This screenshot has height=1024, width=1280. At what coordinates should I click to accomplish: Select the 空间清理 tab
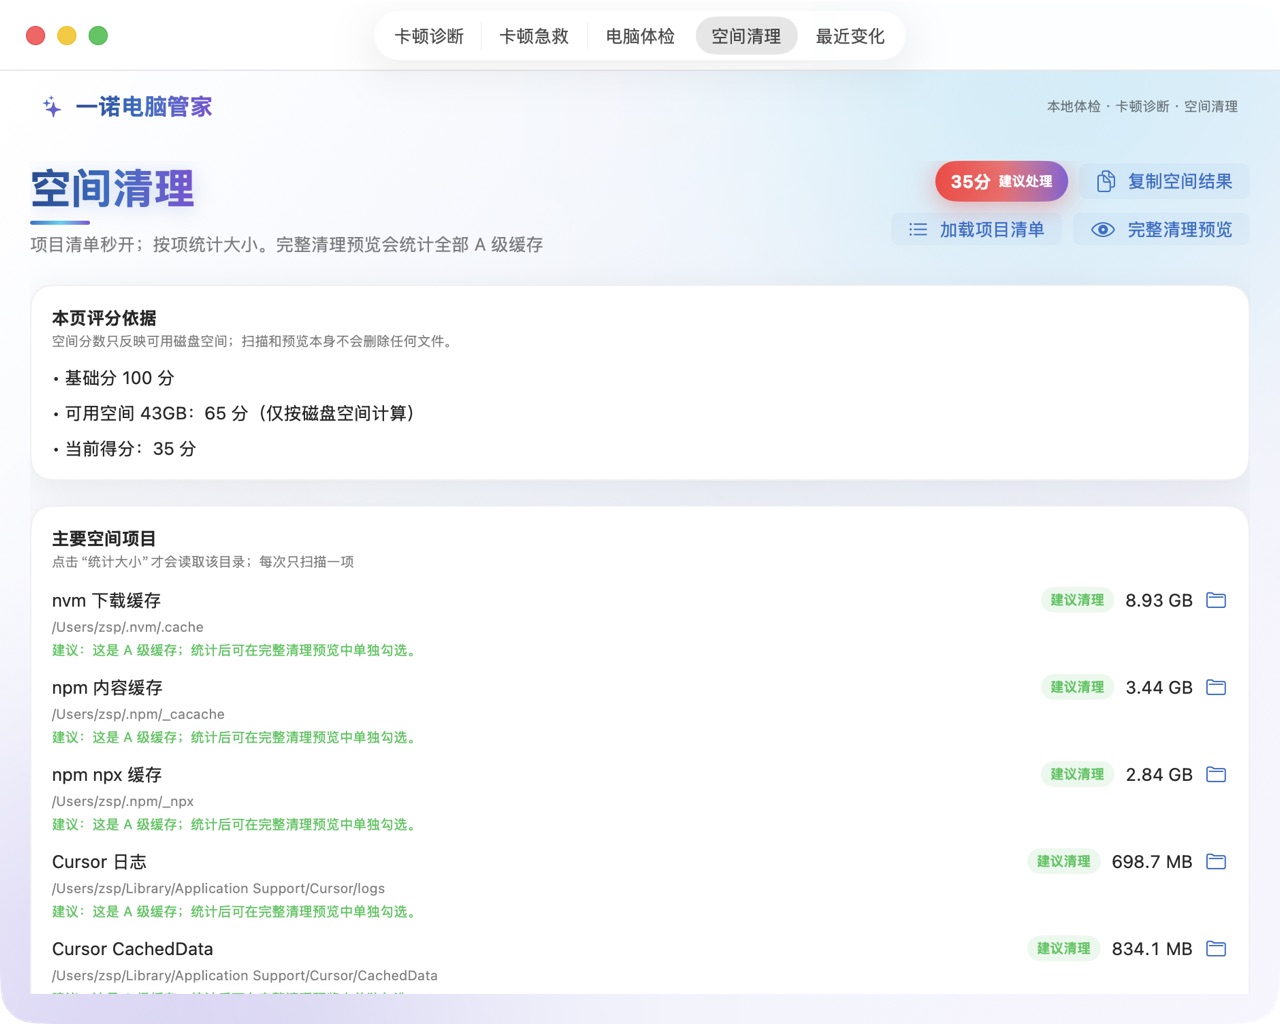pyautogui.click(x=746, y=36)
